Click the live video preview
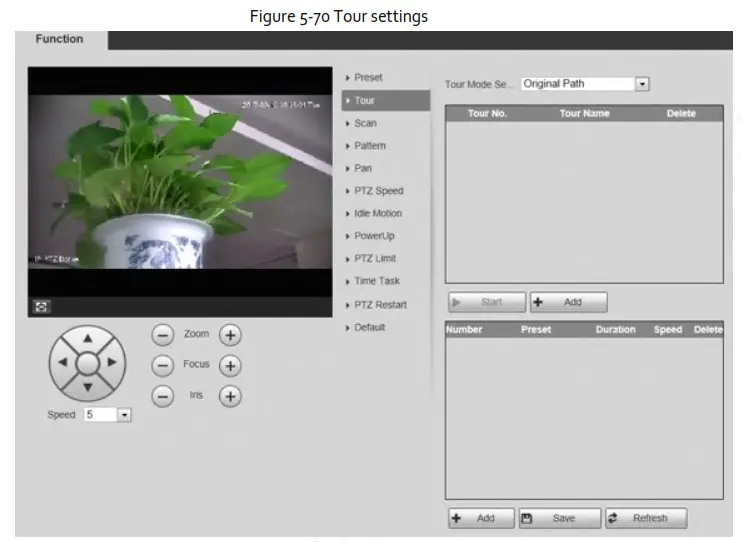 (180, 182)
